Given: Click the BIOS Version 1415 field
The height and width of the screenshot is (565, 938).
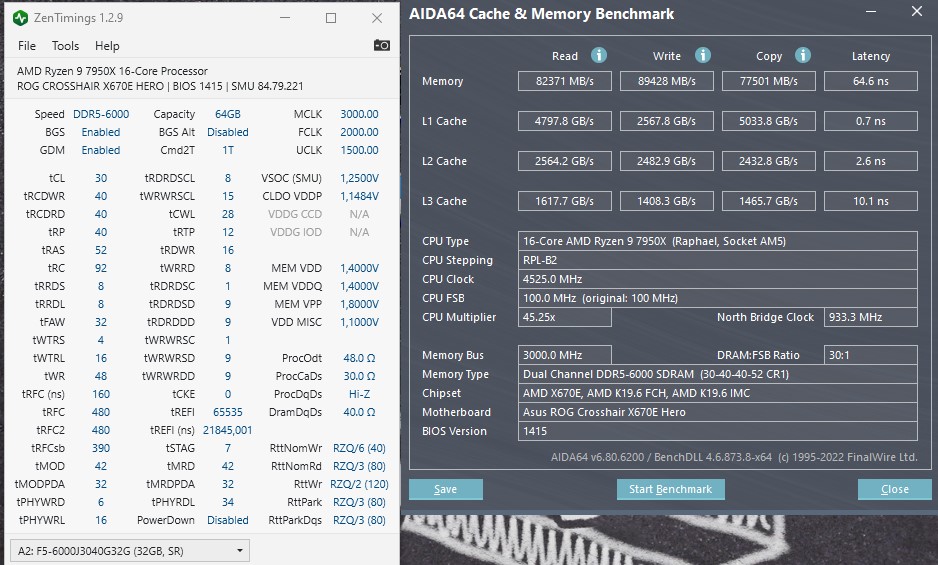Looking at the screenshot, I should 718,431.
